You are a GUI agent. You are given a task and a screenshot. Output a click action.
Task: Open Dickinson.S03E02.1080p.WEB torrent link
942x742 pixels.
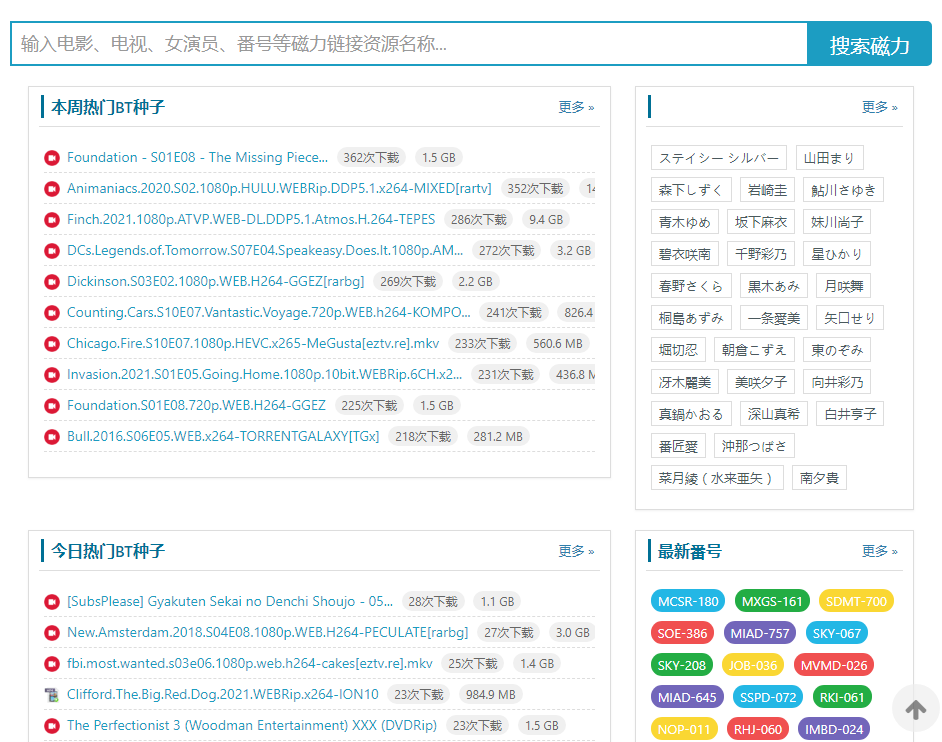coord(216,281)
